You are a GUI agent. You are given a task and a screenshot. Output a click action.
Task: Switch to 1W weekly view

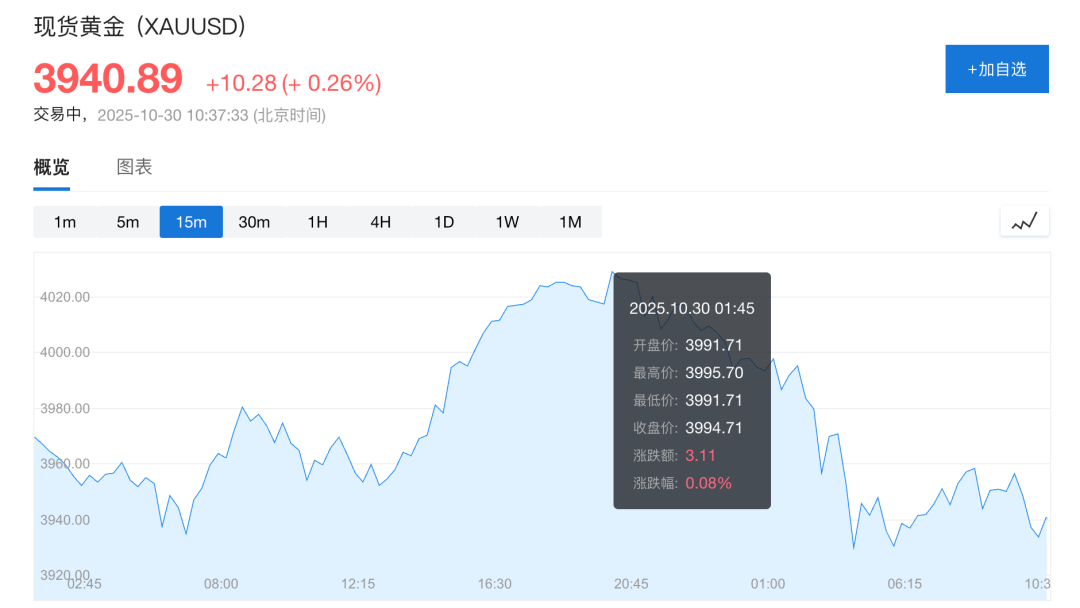click(x=507, y=222)
